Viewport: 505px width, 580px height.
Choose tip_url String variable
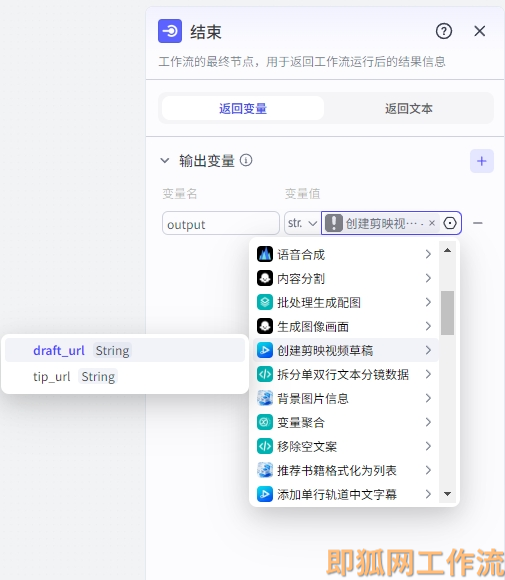click(x=125, y=377)
